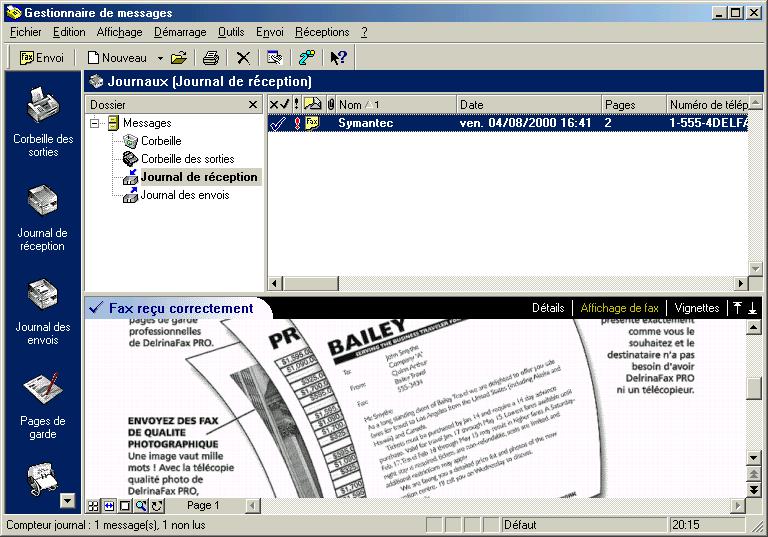
Task: Open the ? help menu
Action: coord(364,32)
